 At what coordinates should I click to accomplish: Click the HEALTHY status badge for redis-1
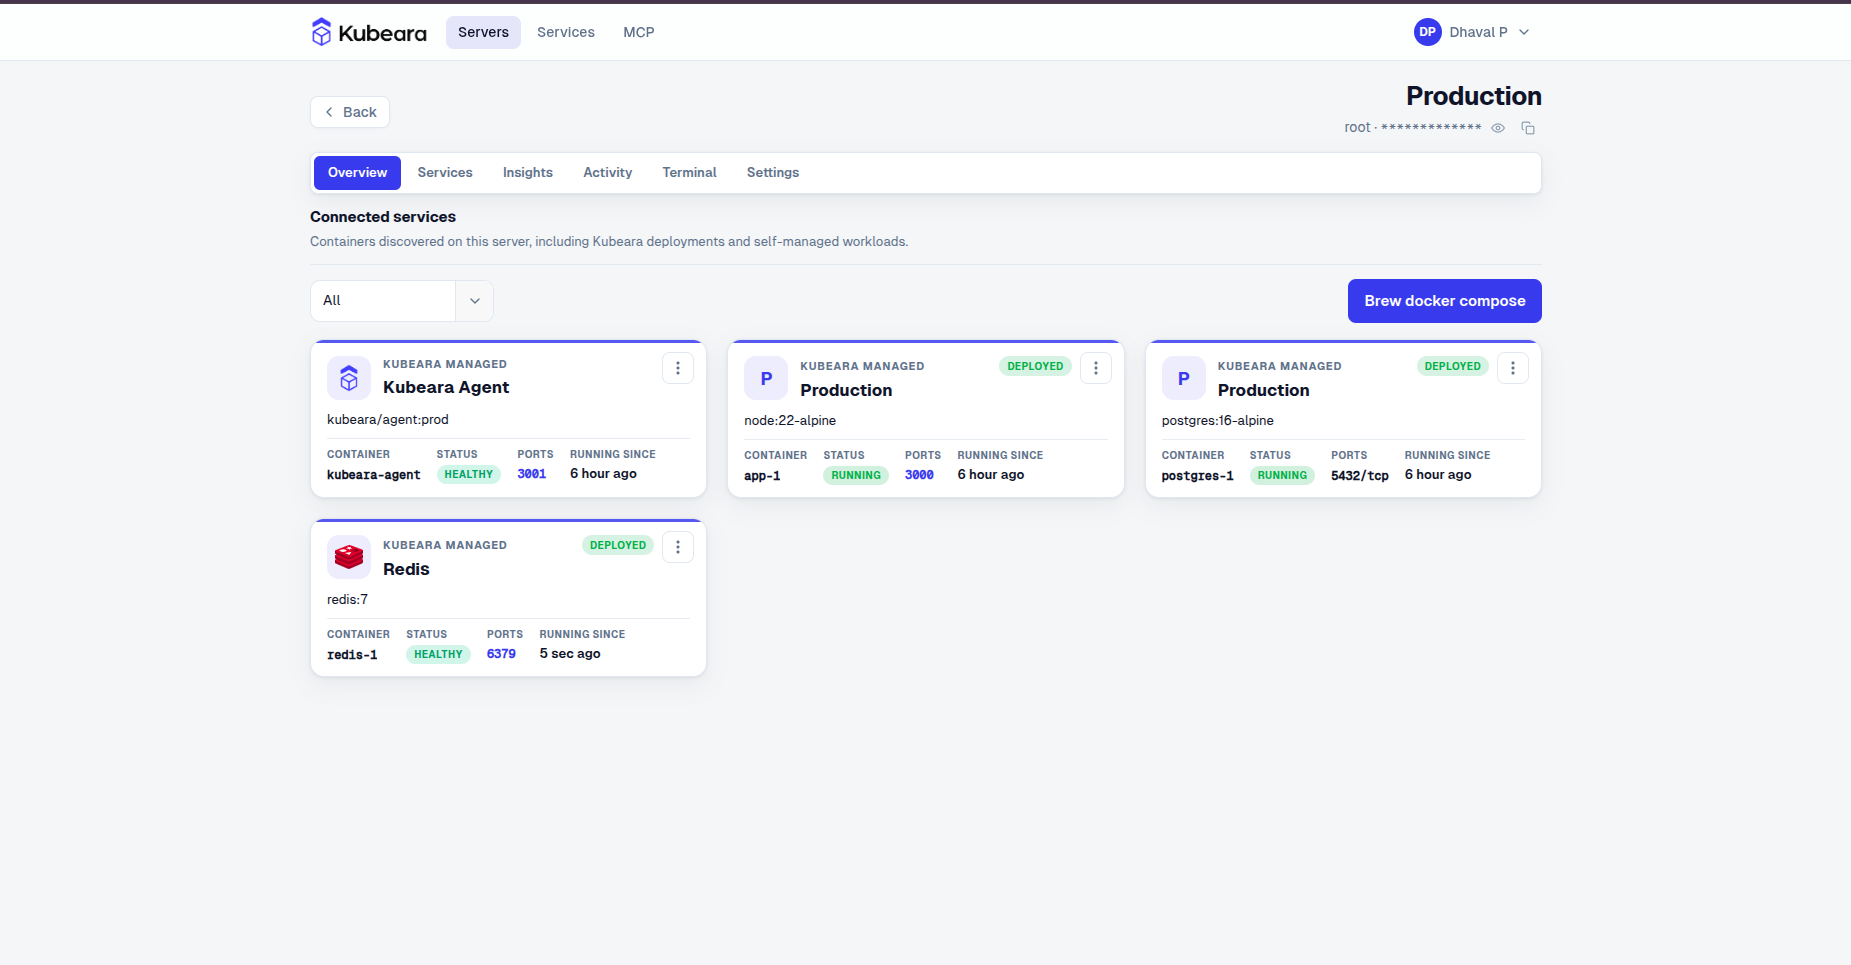pyautogui.click(x=438, y=655)
